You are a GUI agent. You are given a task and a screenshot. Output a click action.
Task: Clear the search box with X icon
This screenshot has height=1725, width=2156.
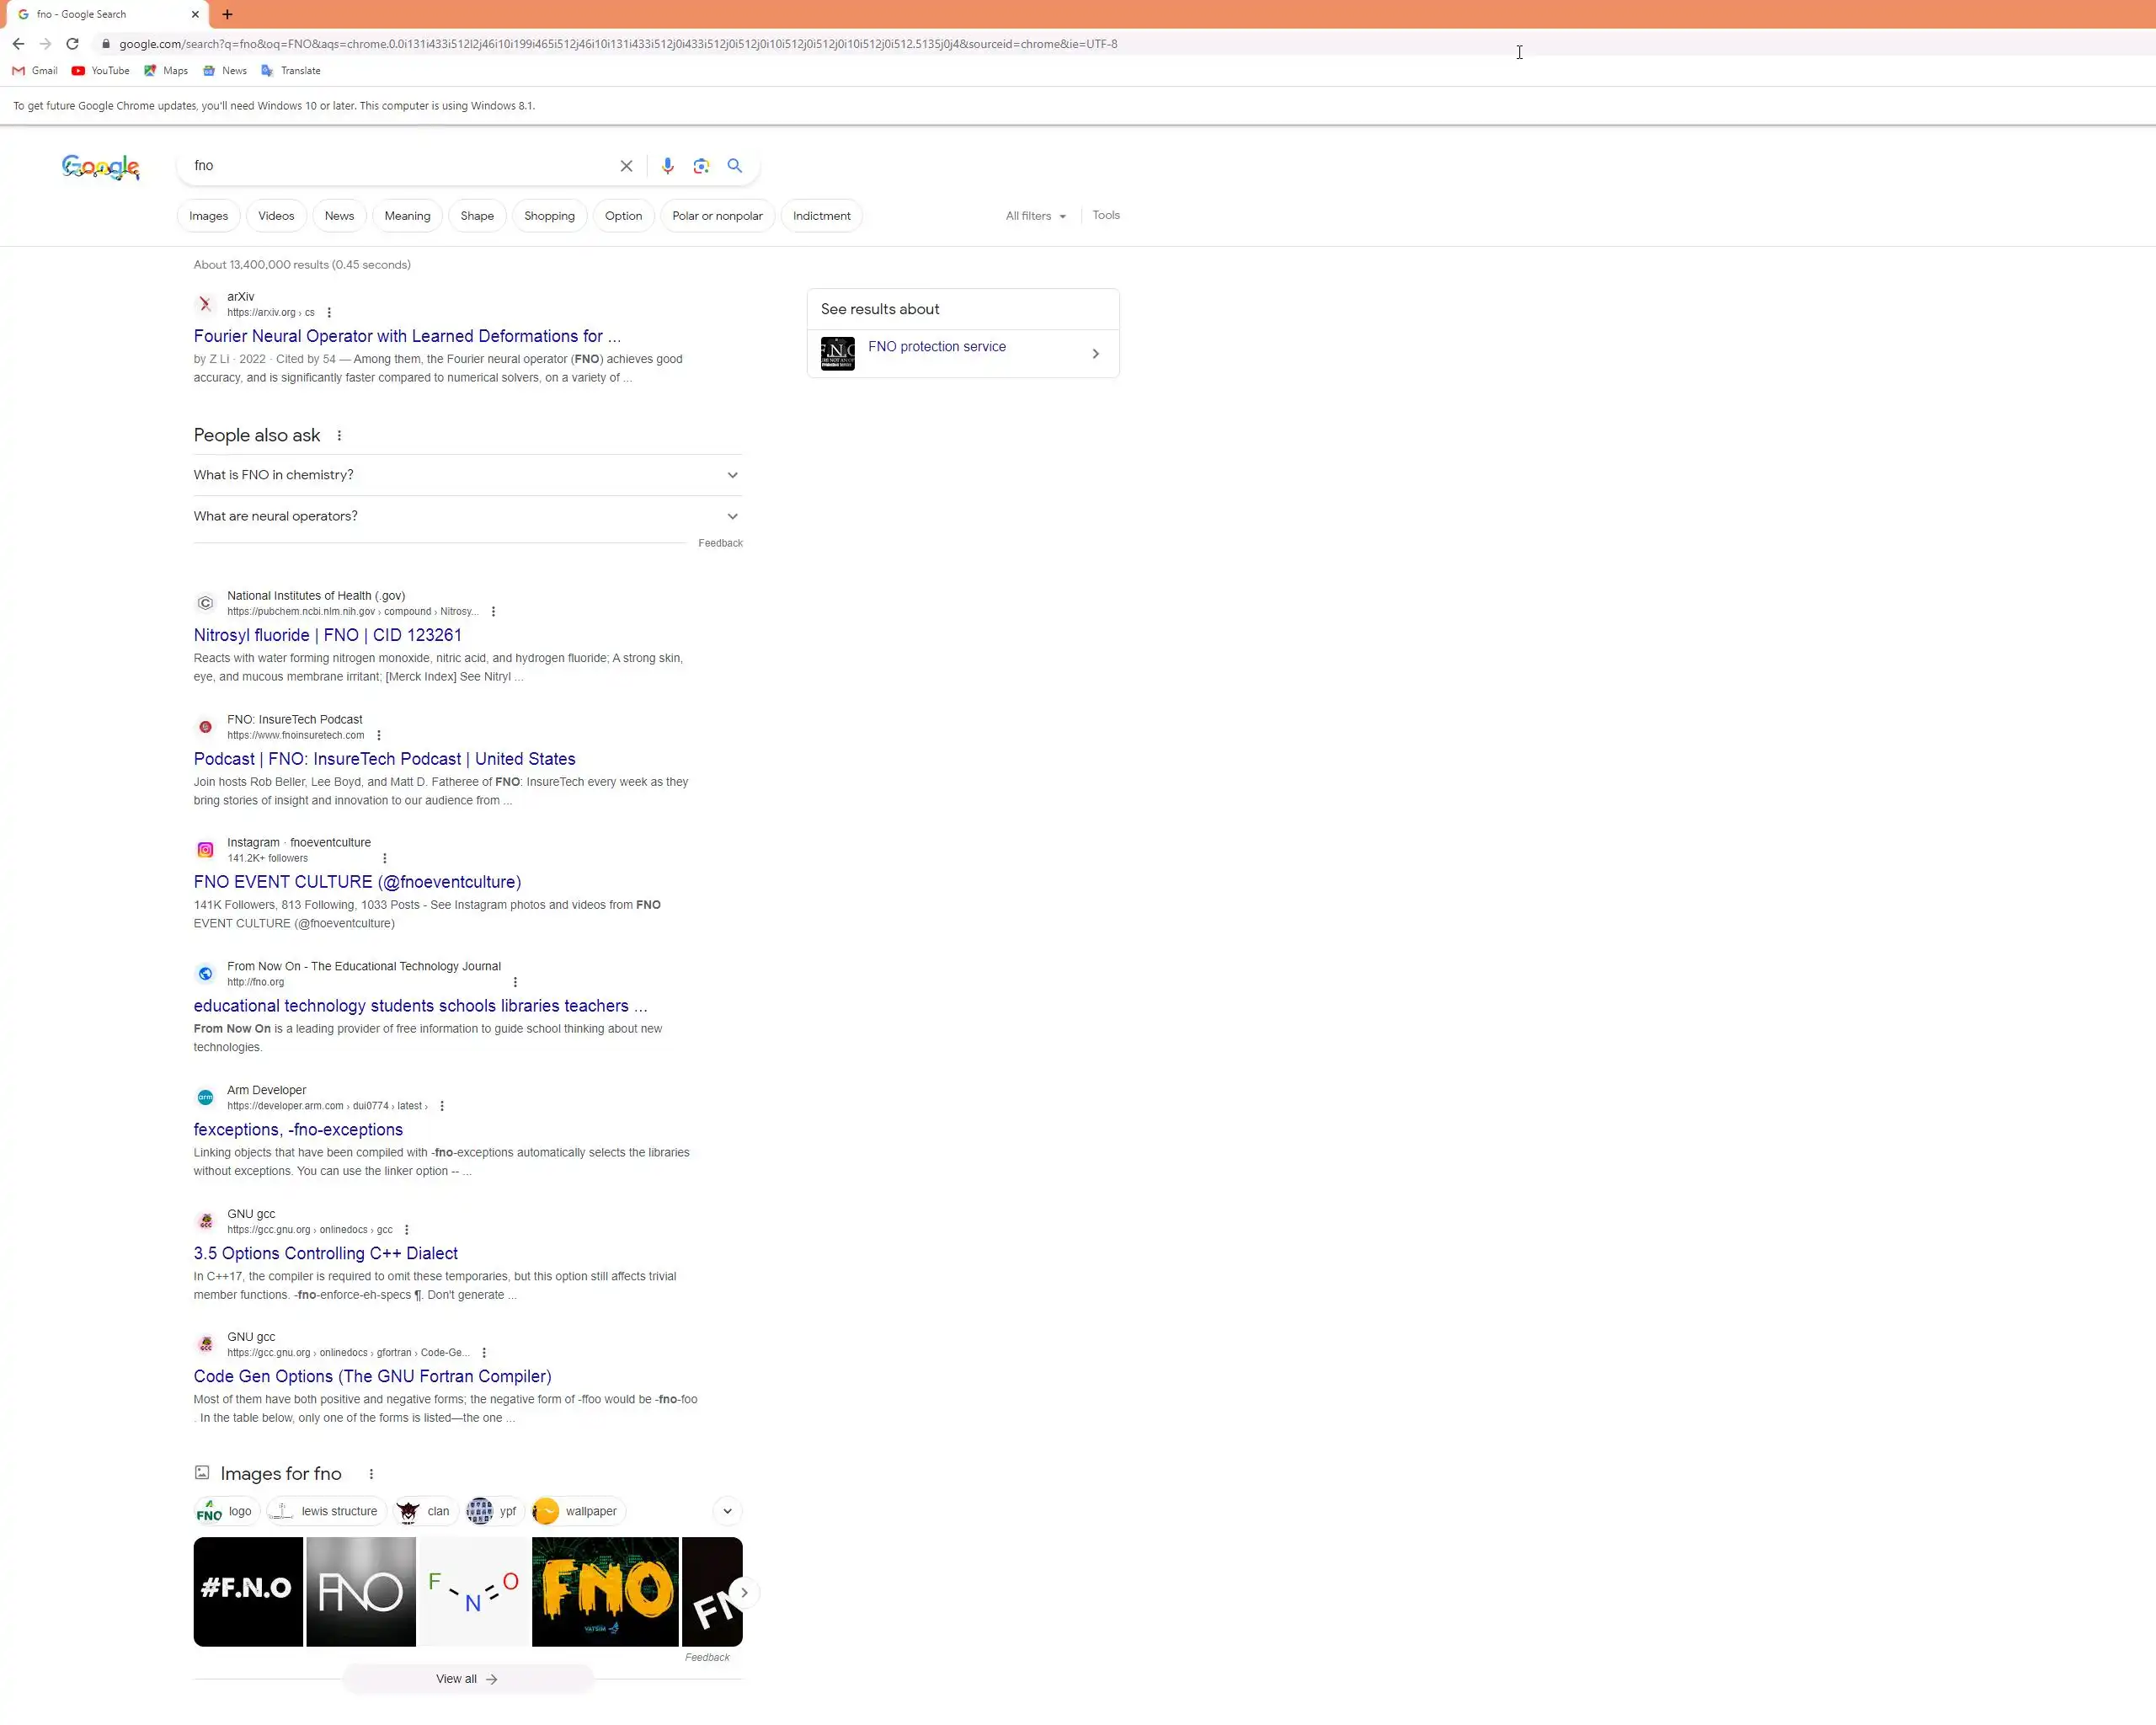[x=626, y=166]
